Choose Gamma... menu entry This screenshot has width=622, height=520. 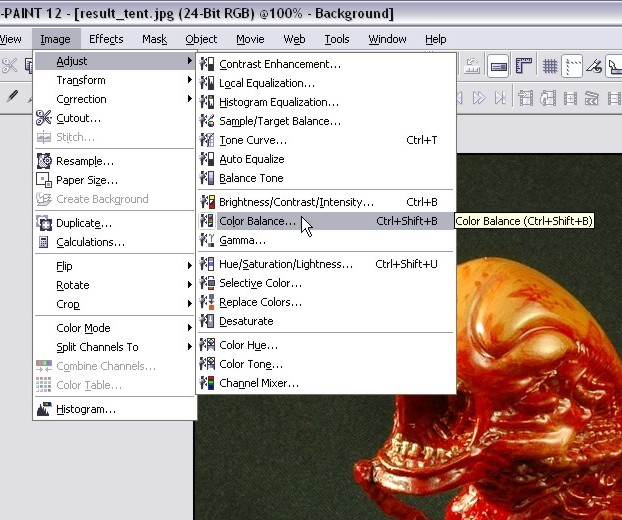click(x=326, y=240)
